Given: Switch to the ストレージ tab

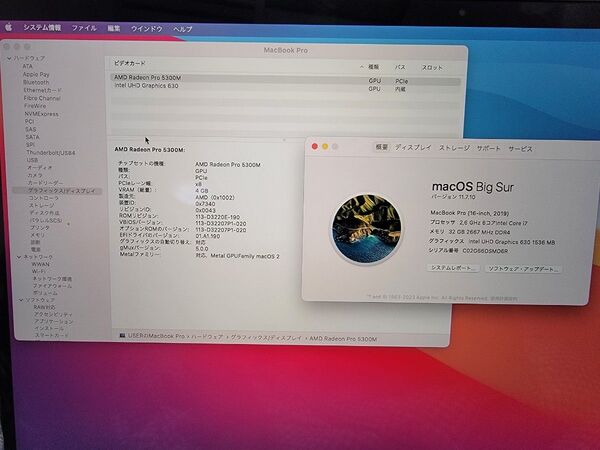Looking at the screenshot, I should [x=454, y=148].
